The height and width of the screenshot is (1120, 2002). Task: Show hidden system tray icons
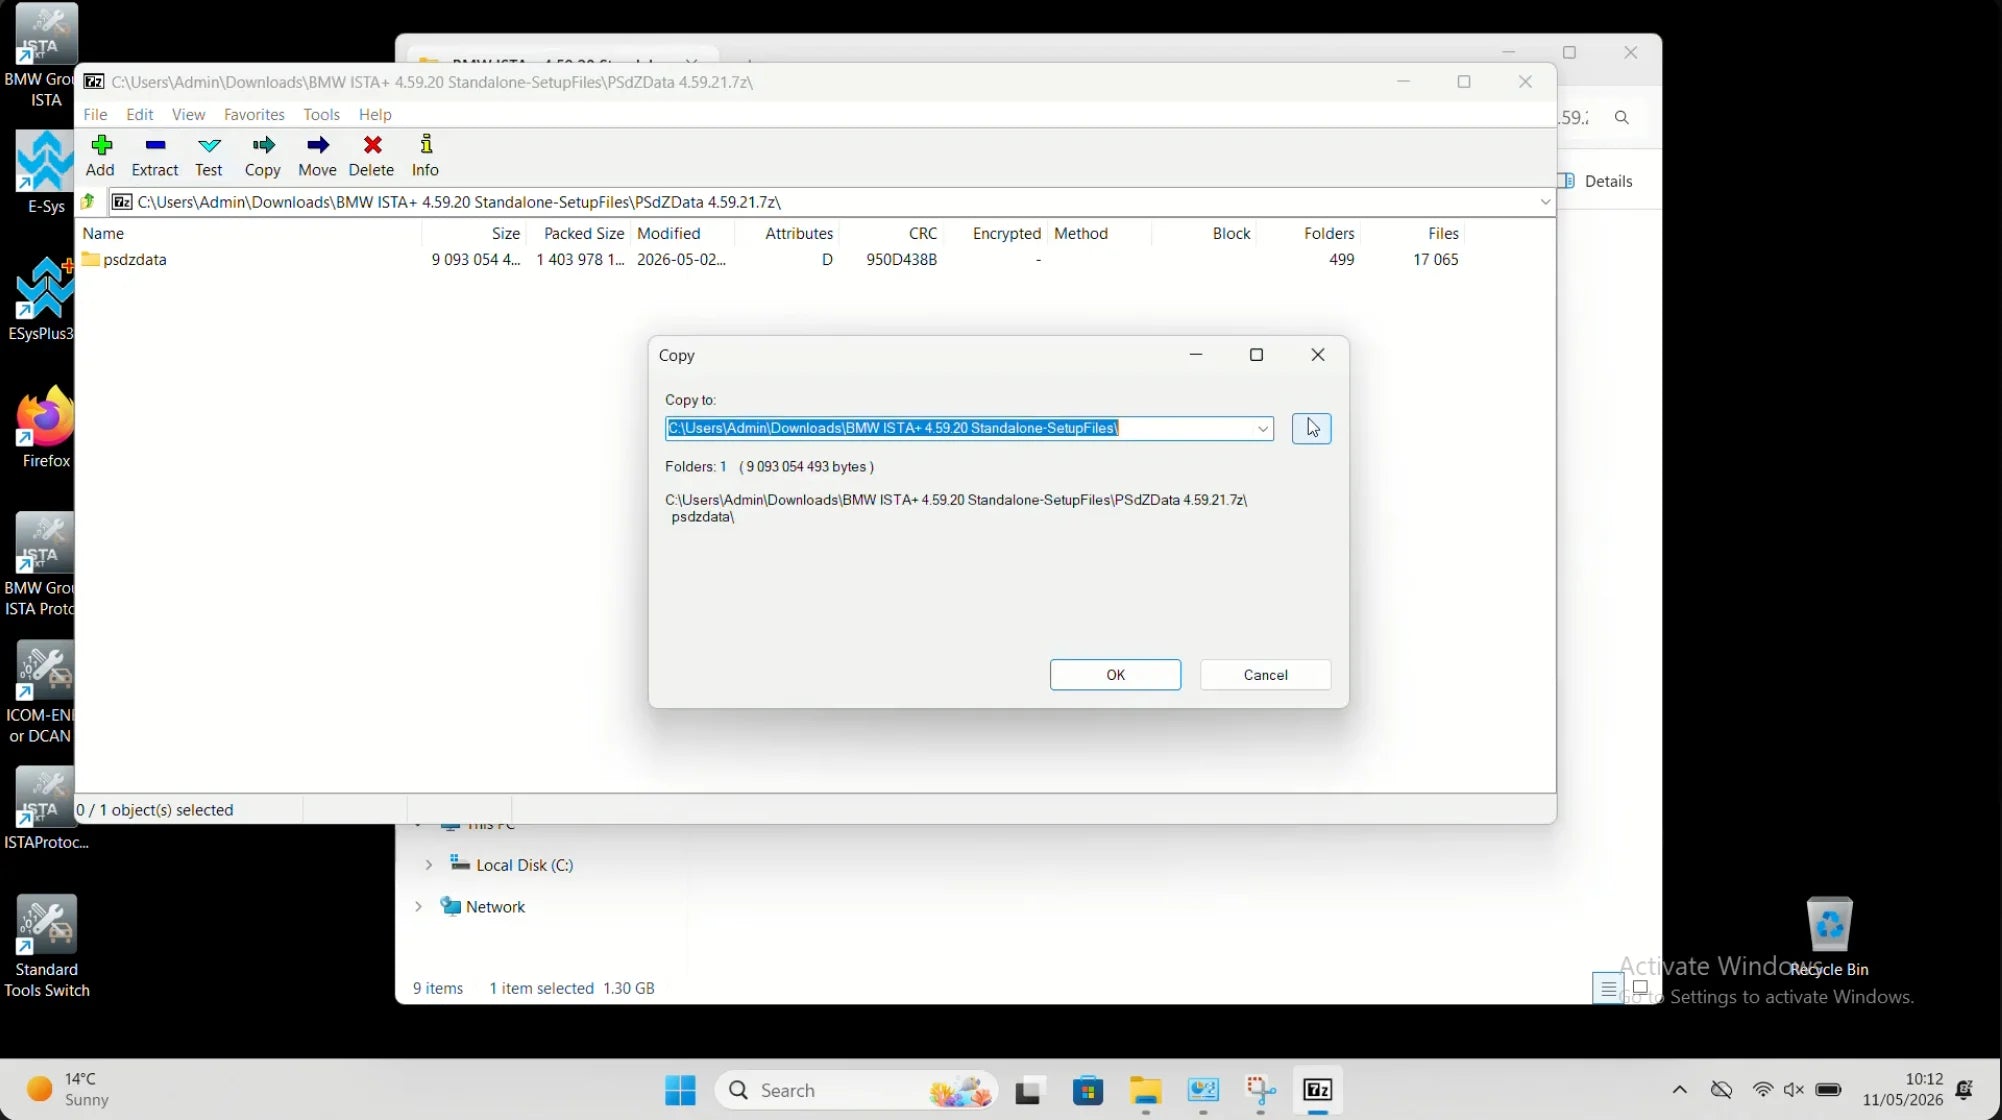tap(1680, 1090)
